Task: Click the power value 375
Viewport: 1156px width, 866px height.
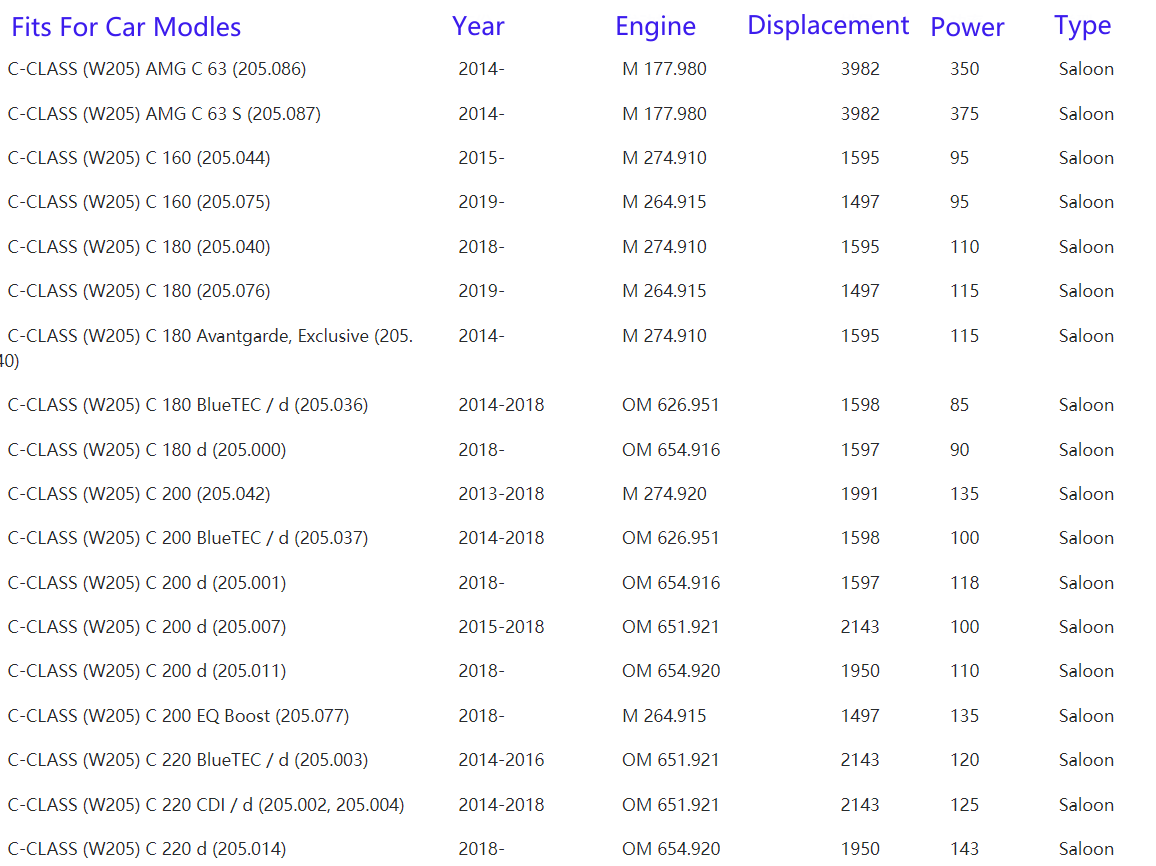Action: click(x=964, y=114)
